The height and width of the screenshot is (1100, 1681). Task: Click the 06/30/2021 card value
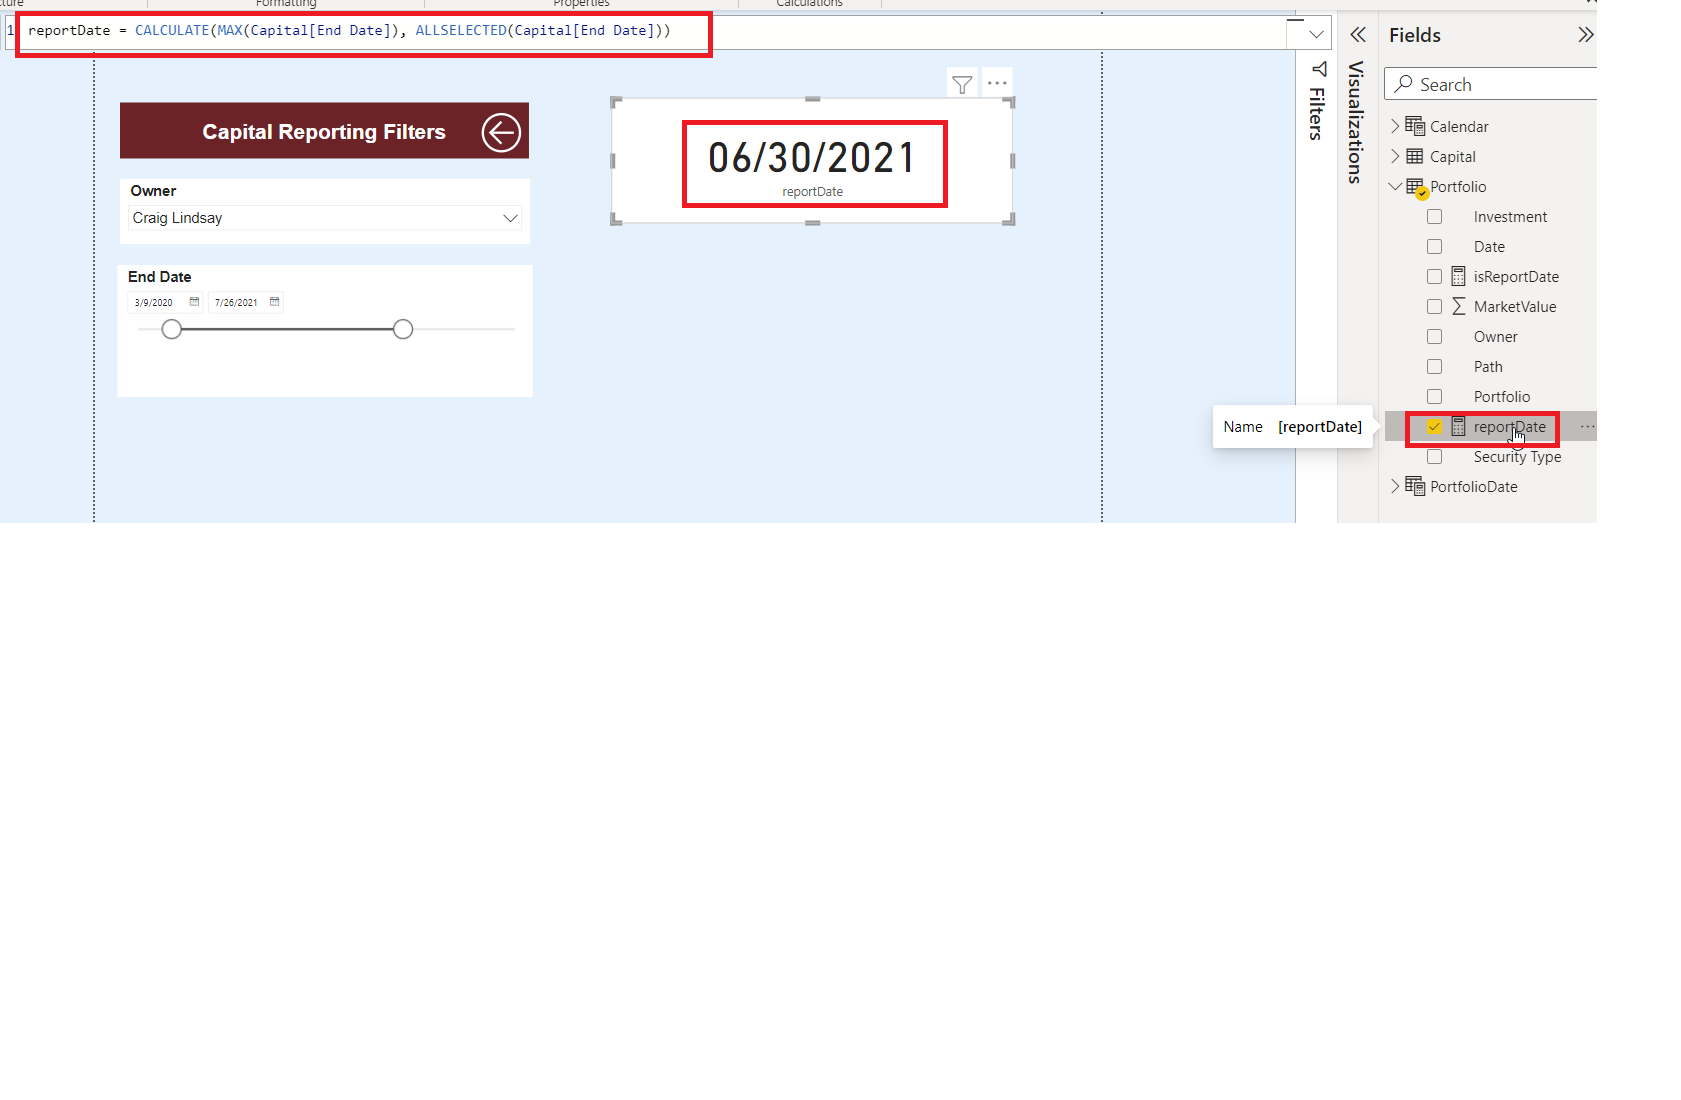pyautogui.click(x=813, y=157)
